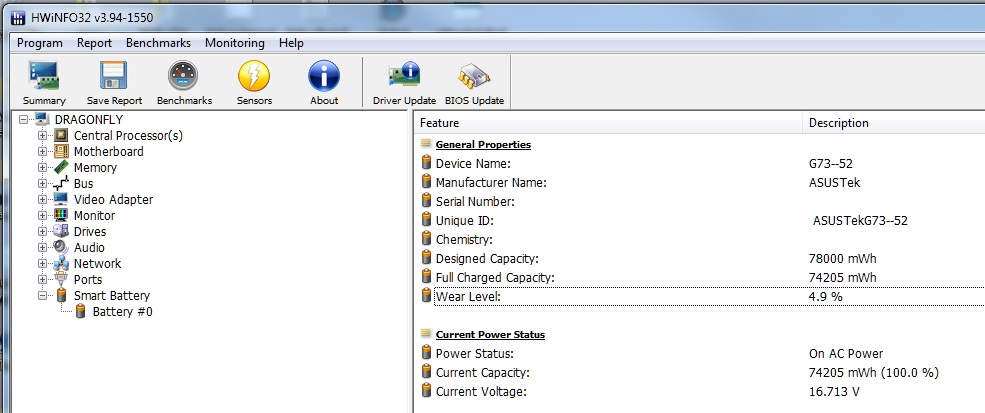
Task: Click the Feature column header
Action: coord(608,123)
